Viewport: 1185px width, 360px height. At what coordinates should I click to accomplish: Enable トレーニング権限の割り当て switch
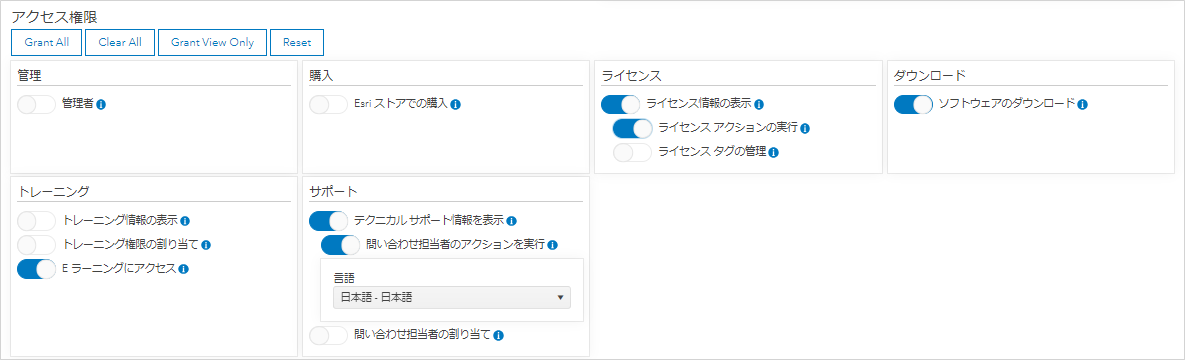(x=36, y=245)
